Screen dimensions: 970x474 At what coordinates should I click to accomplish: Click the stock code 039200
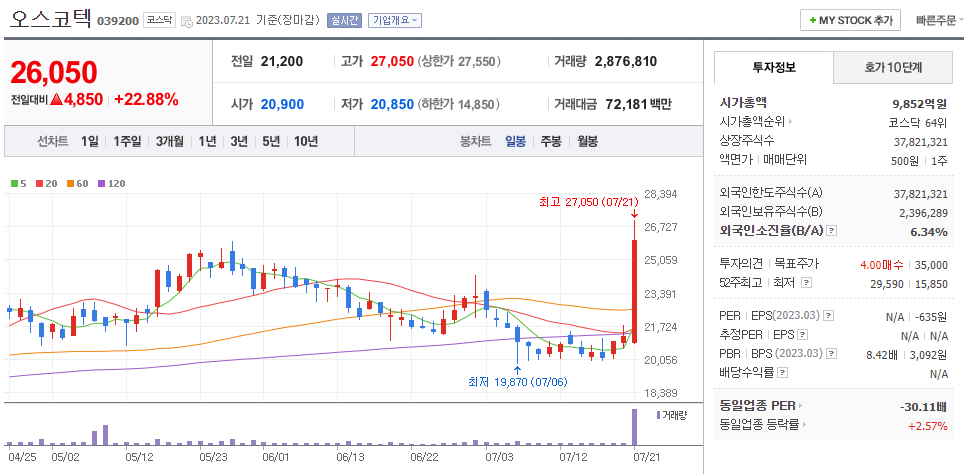tap(118, 21)
